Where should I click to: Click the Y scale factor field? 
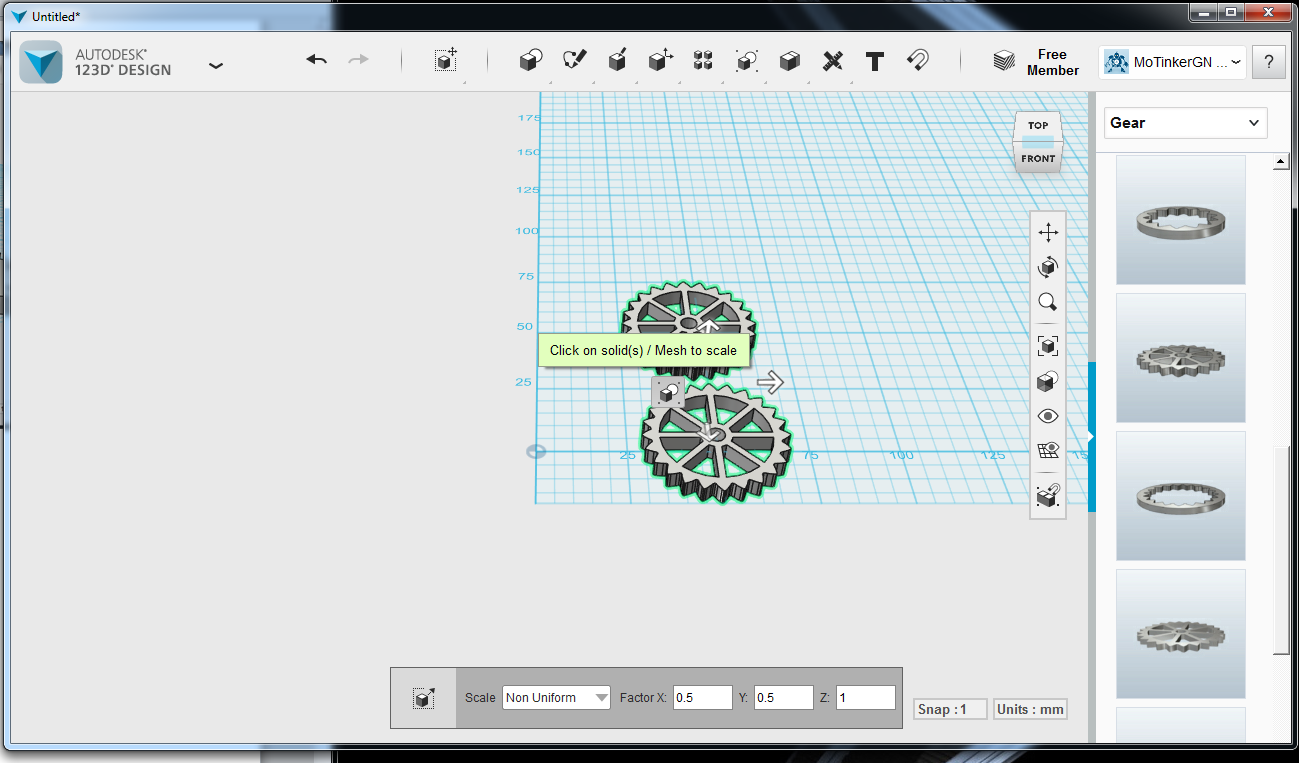click(x=784, y=698)
